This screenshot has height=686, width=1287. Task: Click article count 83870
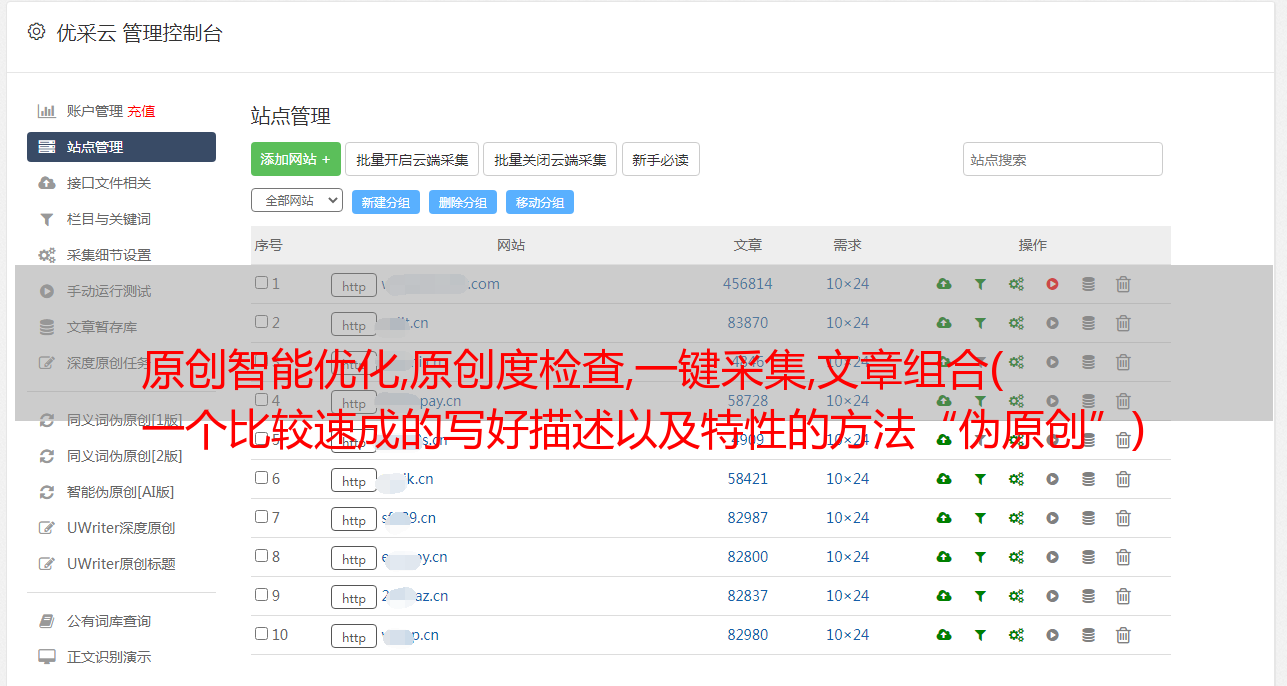748,323
